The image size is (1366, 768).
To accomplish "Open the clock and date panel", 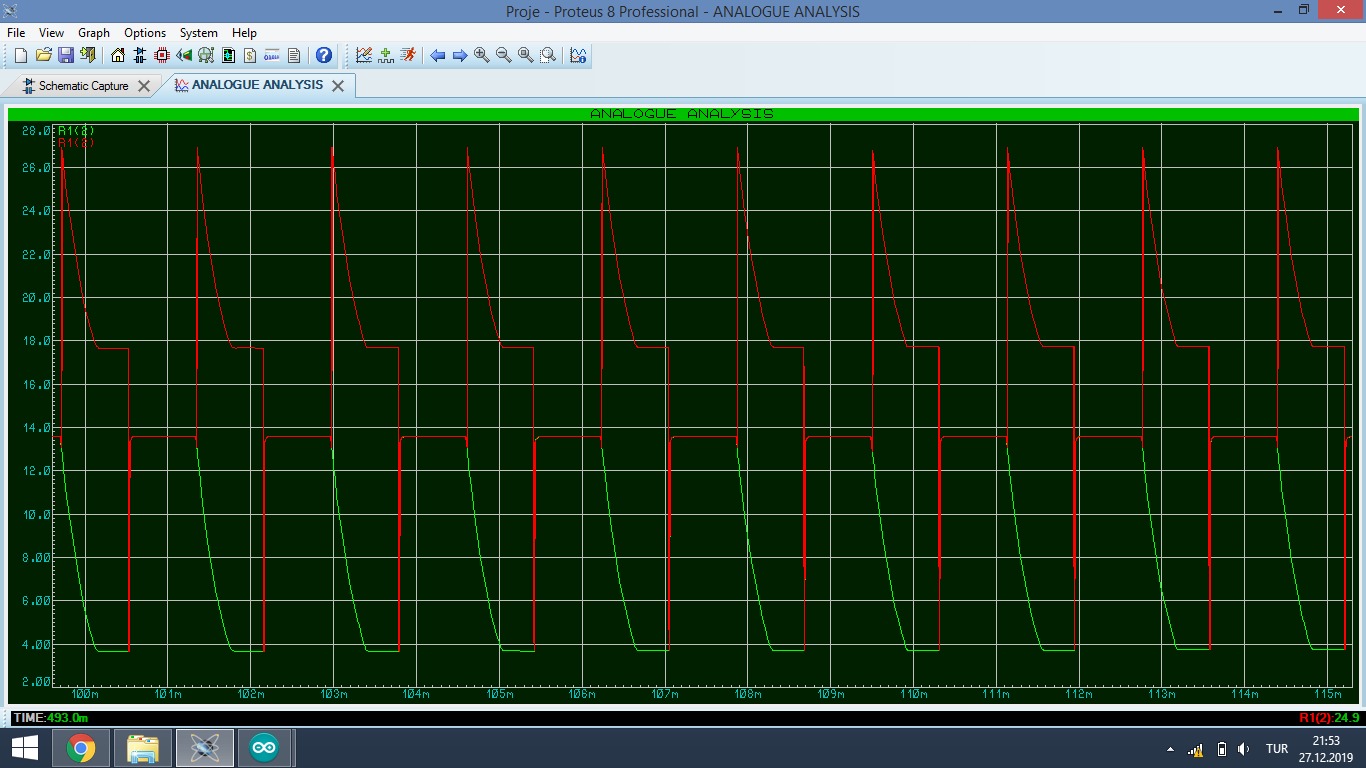I will click(1326, 748).
